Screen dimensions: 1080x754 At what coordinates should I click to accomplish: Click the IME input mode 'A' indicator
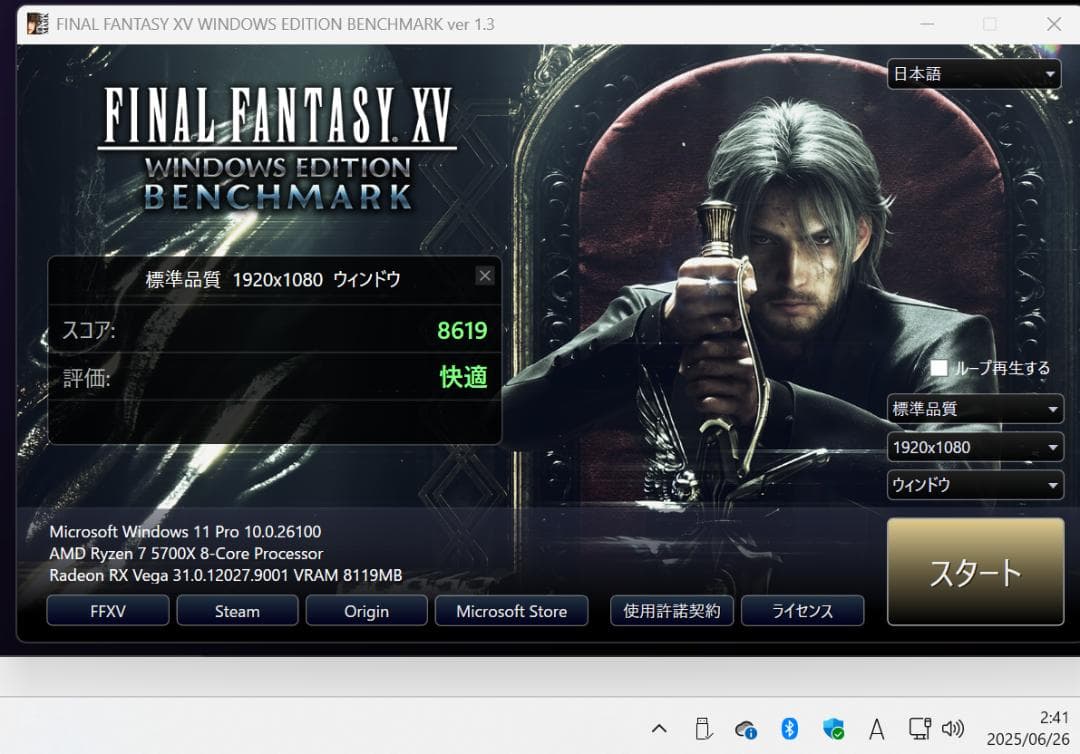877,728
